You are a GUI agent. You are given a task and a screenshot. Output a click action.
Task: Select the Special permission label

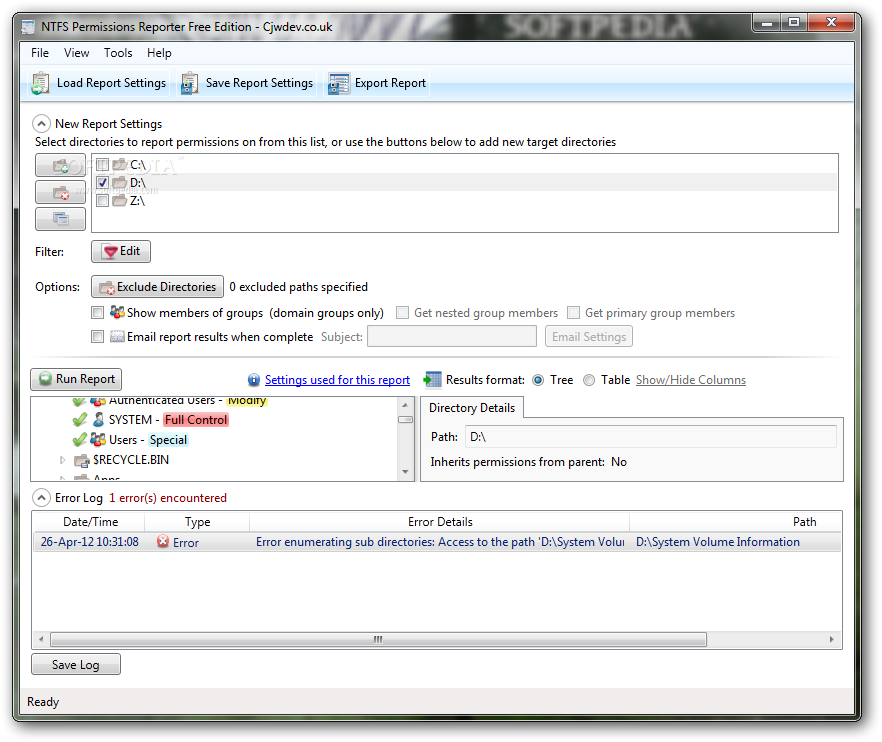pos(168,440)
